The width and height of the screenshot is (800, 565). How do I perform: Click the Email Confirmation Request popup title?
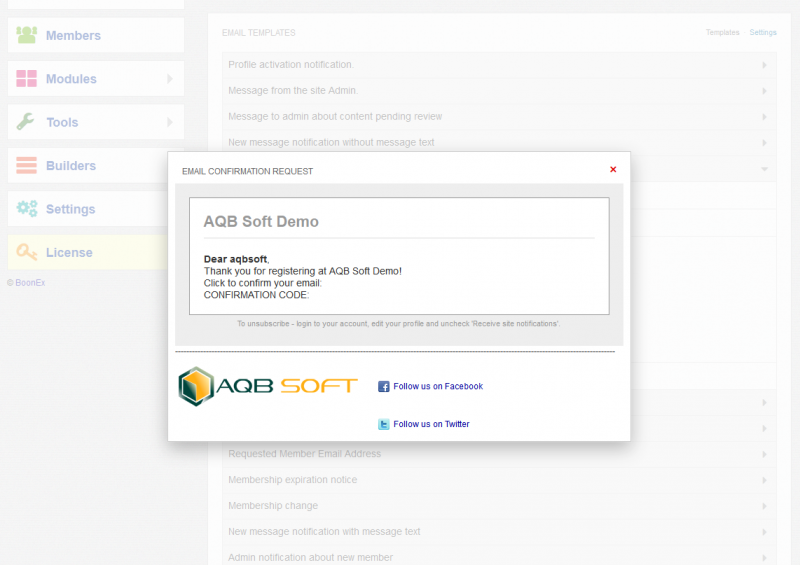tap(247, 171)
